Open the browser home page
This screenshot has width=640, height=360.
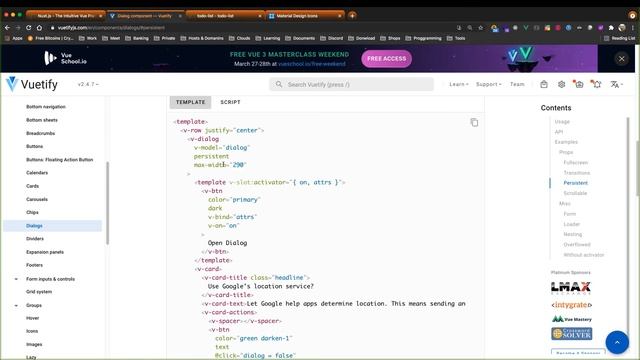[39, 28]
